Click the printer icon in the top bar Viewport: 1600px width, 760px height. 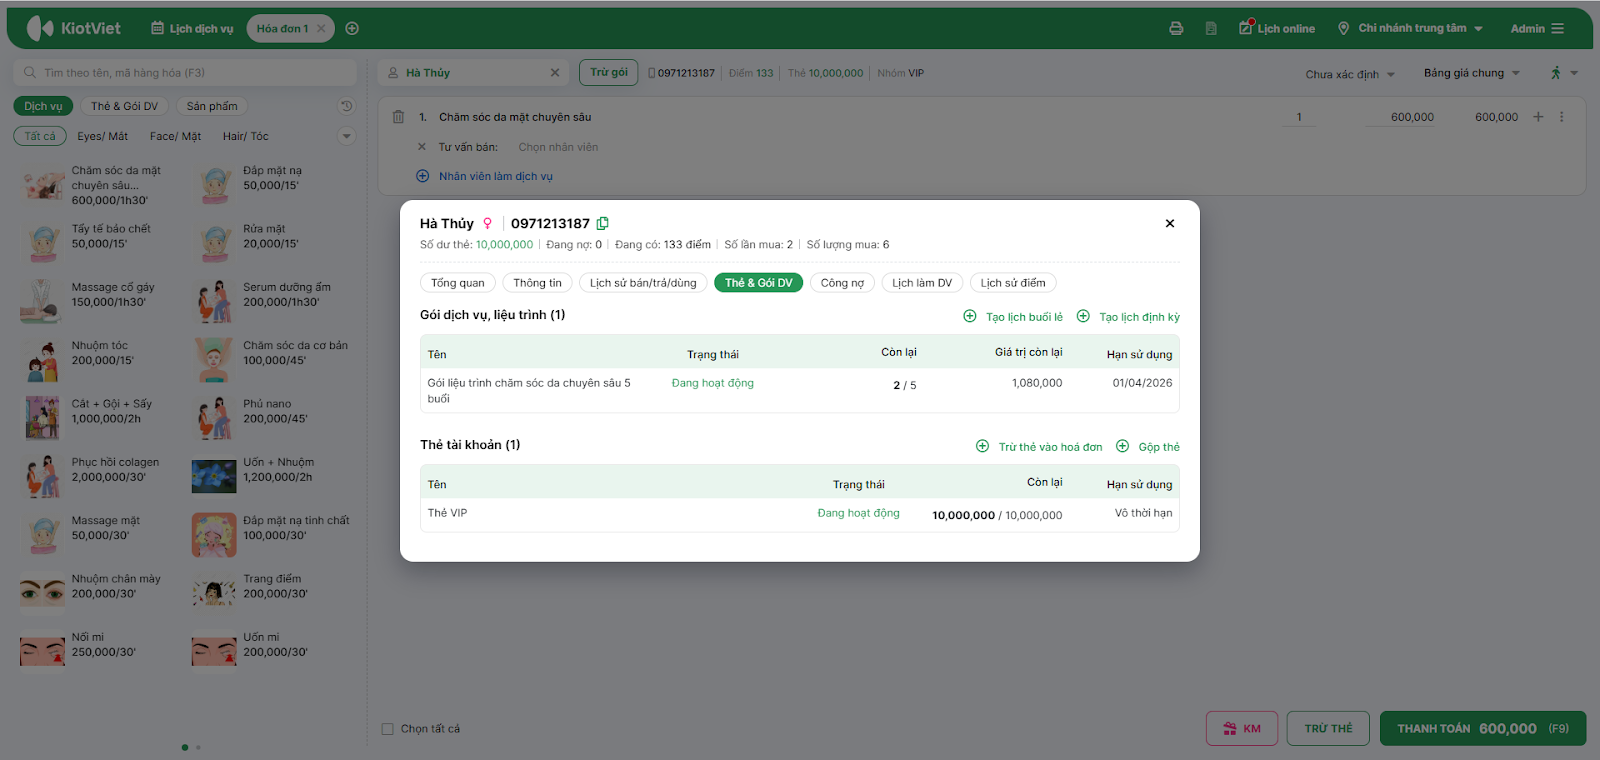[1176, 29]
